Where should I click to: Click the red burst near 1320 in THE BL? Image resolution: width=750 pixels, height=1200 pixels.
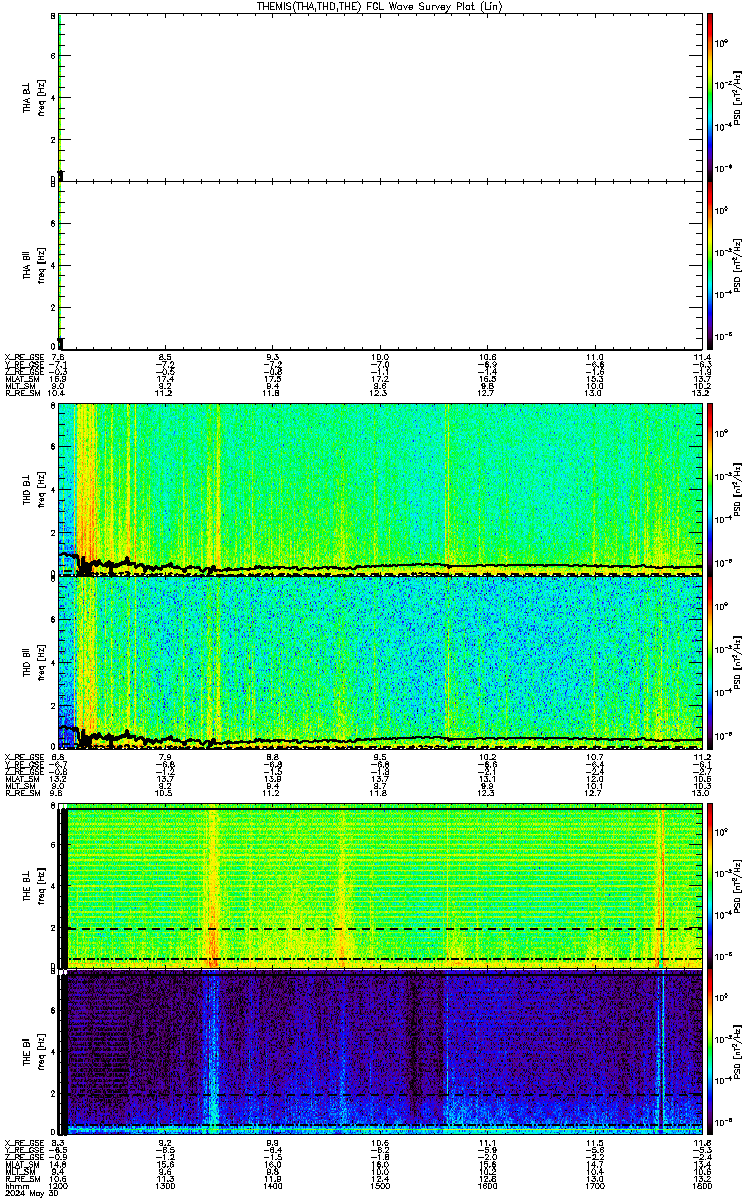pyautogui.click(x=212, y=885)
